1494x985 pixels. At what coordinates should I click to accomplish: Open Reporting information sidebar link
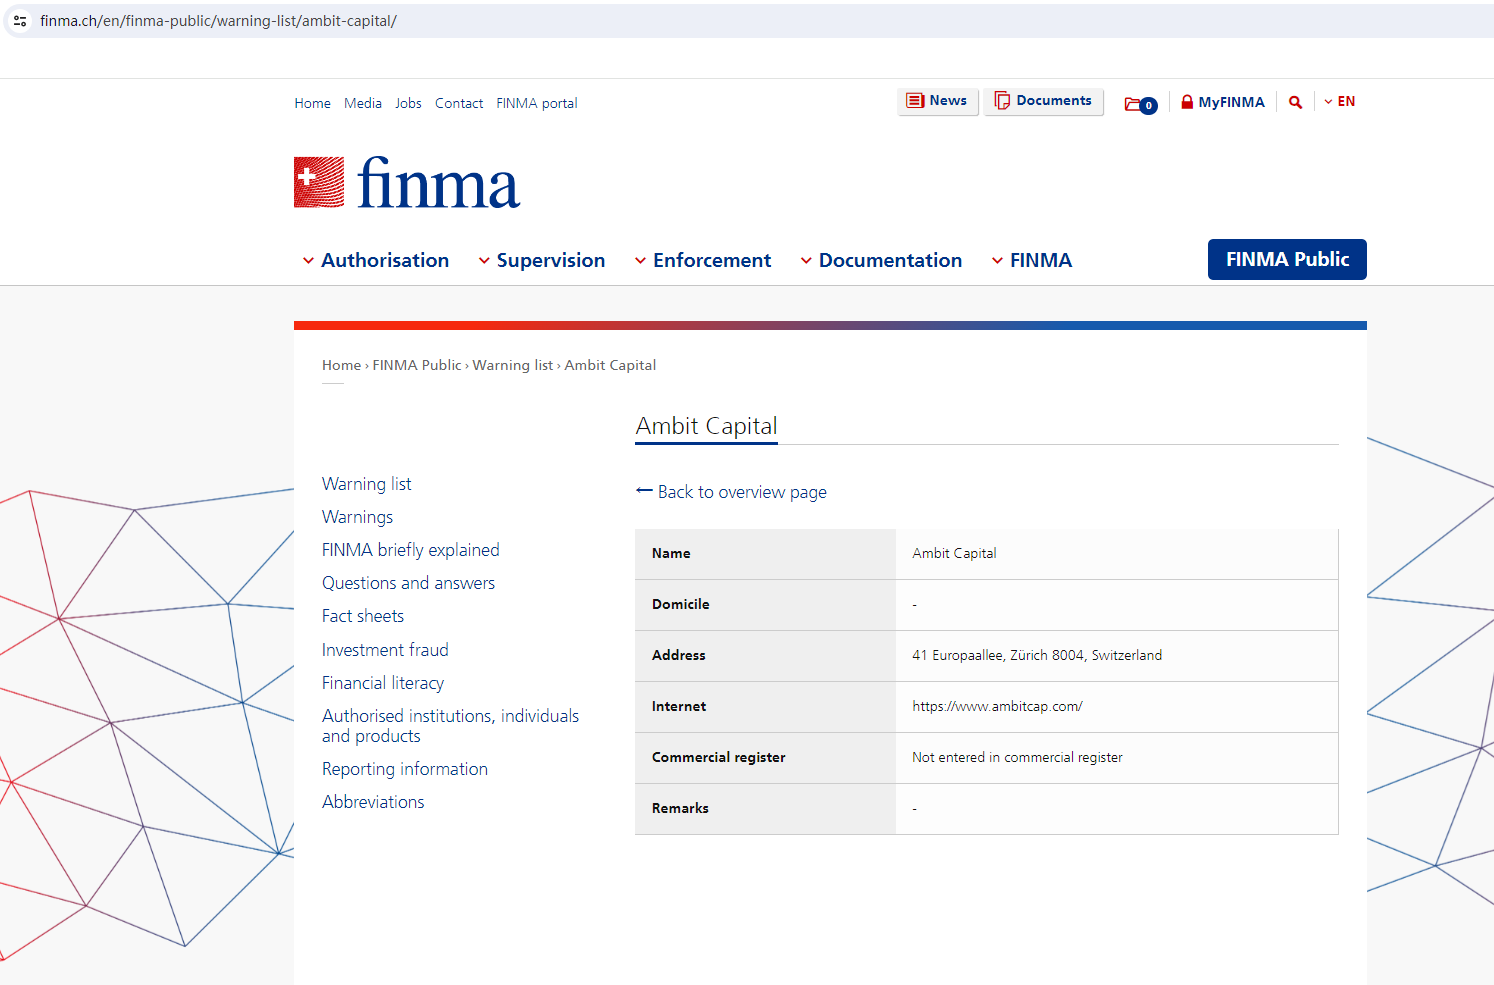(405, 769)
